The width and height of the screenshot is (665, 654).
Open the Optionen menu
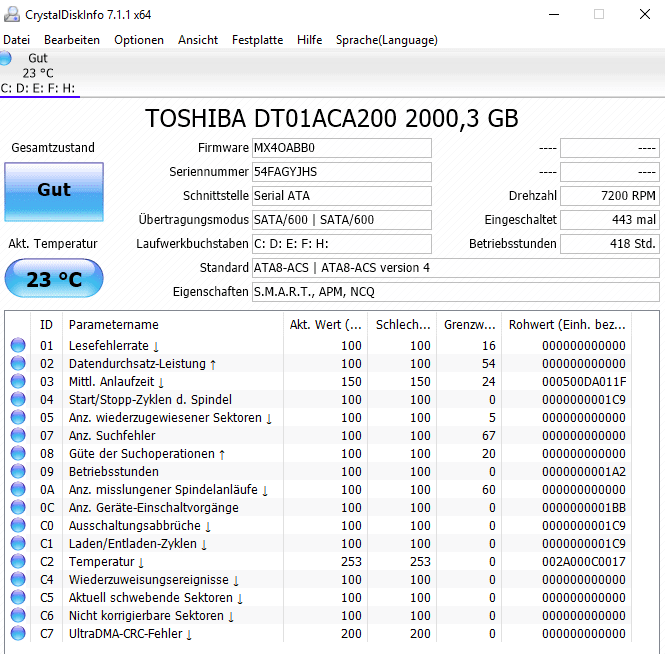139,40
